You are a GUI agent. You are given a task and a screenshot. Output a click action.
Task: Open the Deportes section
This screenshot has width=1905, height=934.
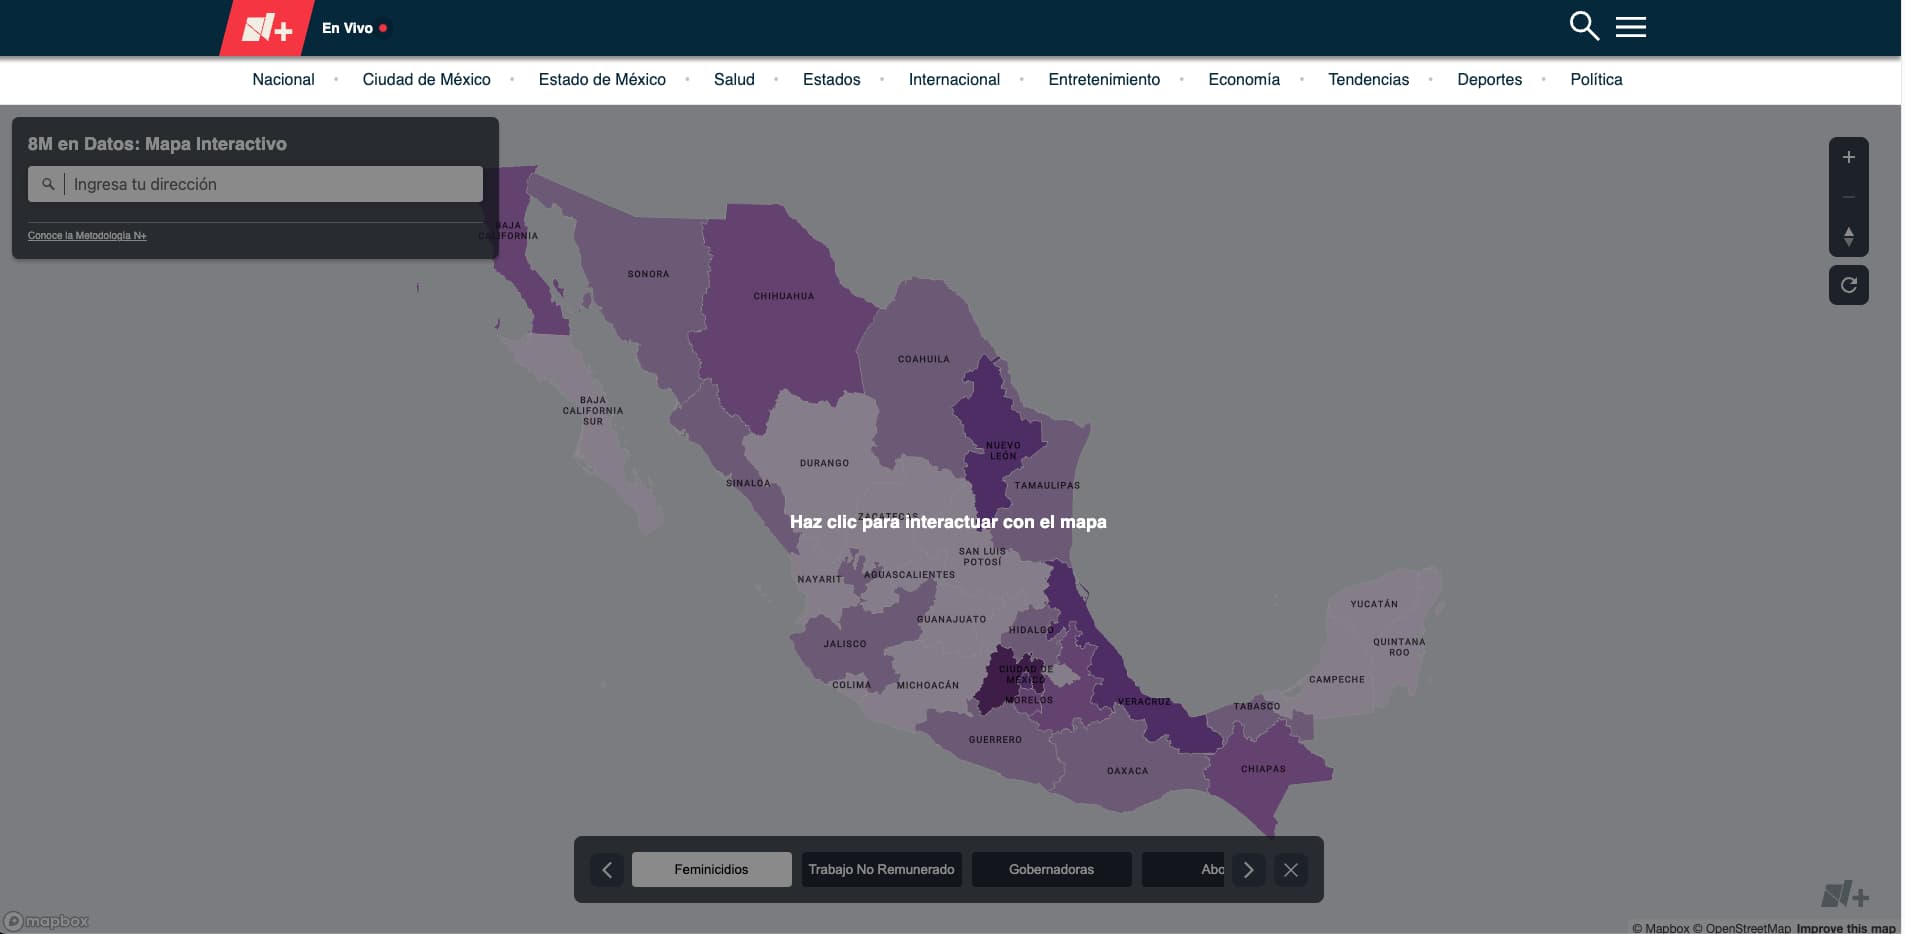(1489, 80)
